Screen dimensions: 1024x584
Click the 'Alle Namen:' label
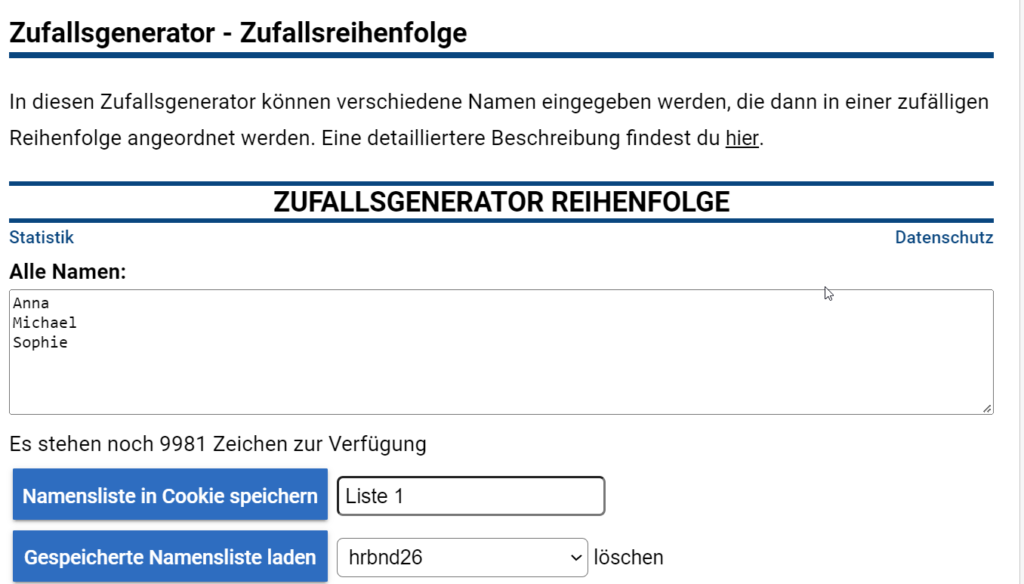pos(67,272)
